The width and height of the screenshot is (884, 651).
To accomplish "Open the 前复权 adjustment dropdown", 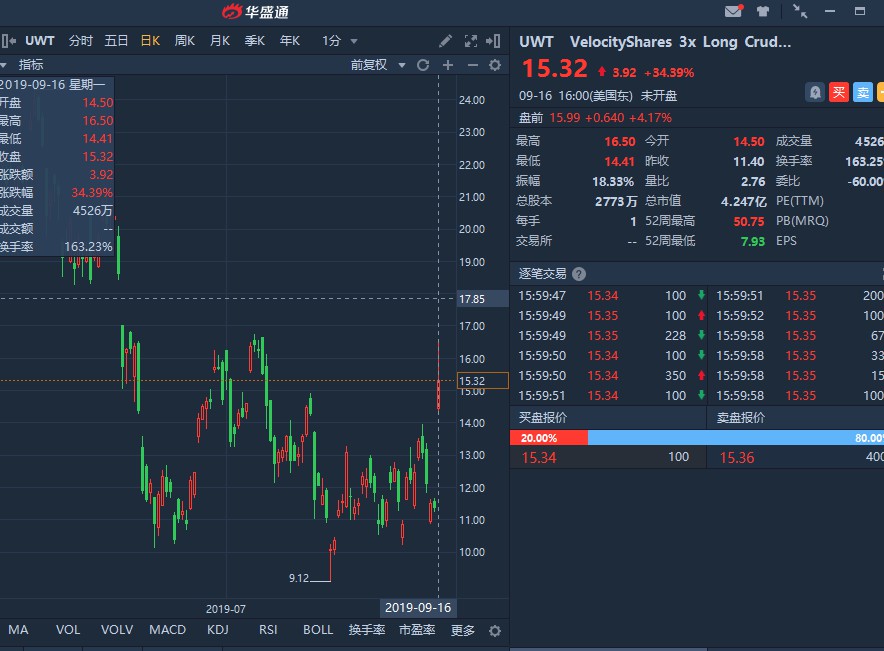I will [378, 65].
